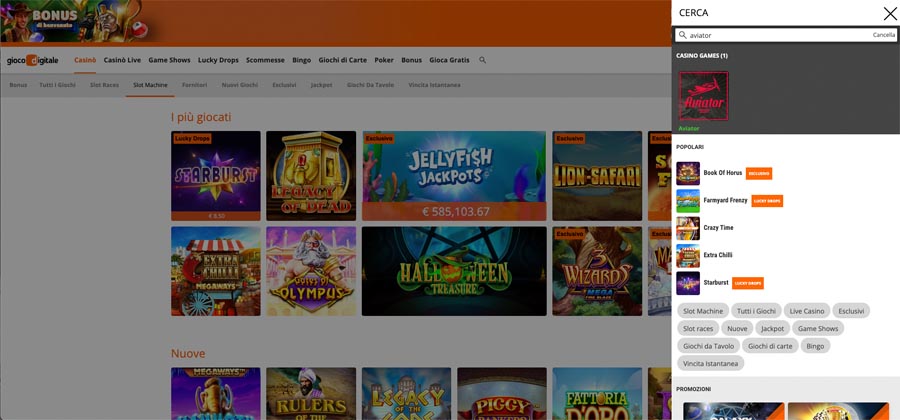
Task: Select Book Of Horus text entry
Action: coord(723,173)
